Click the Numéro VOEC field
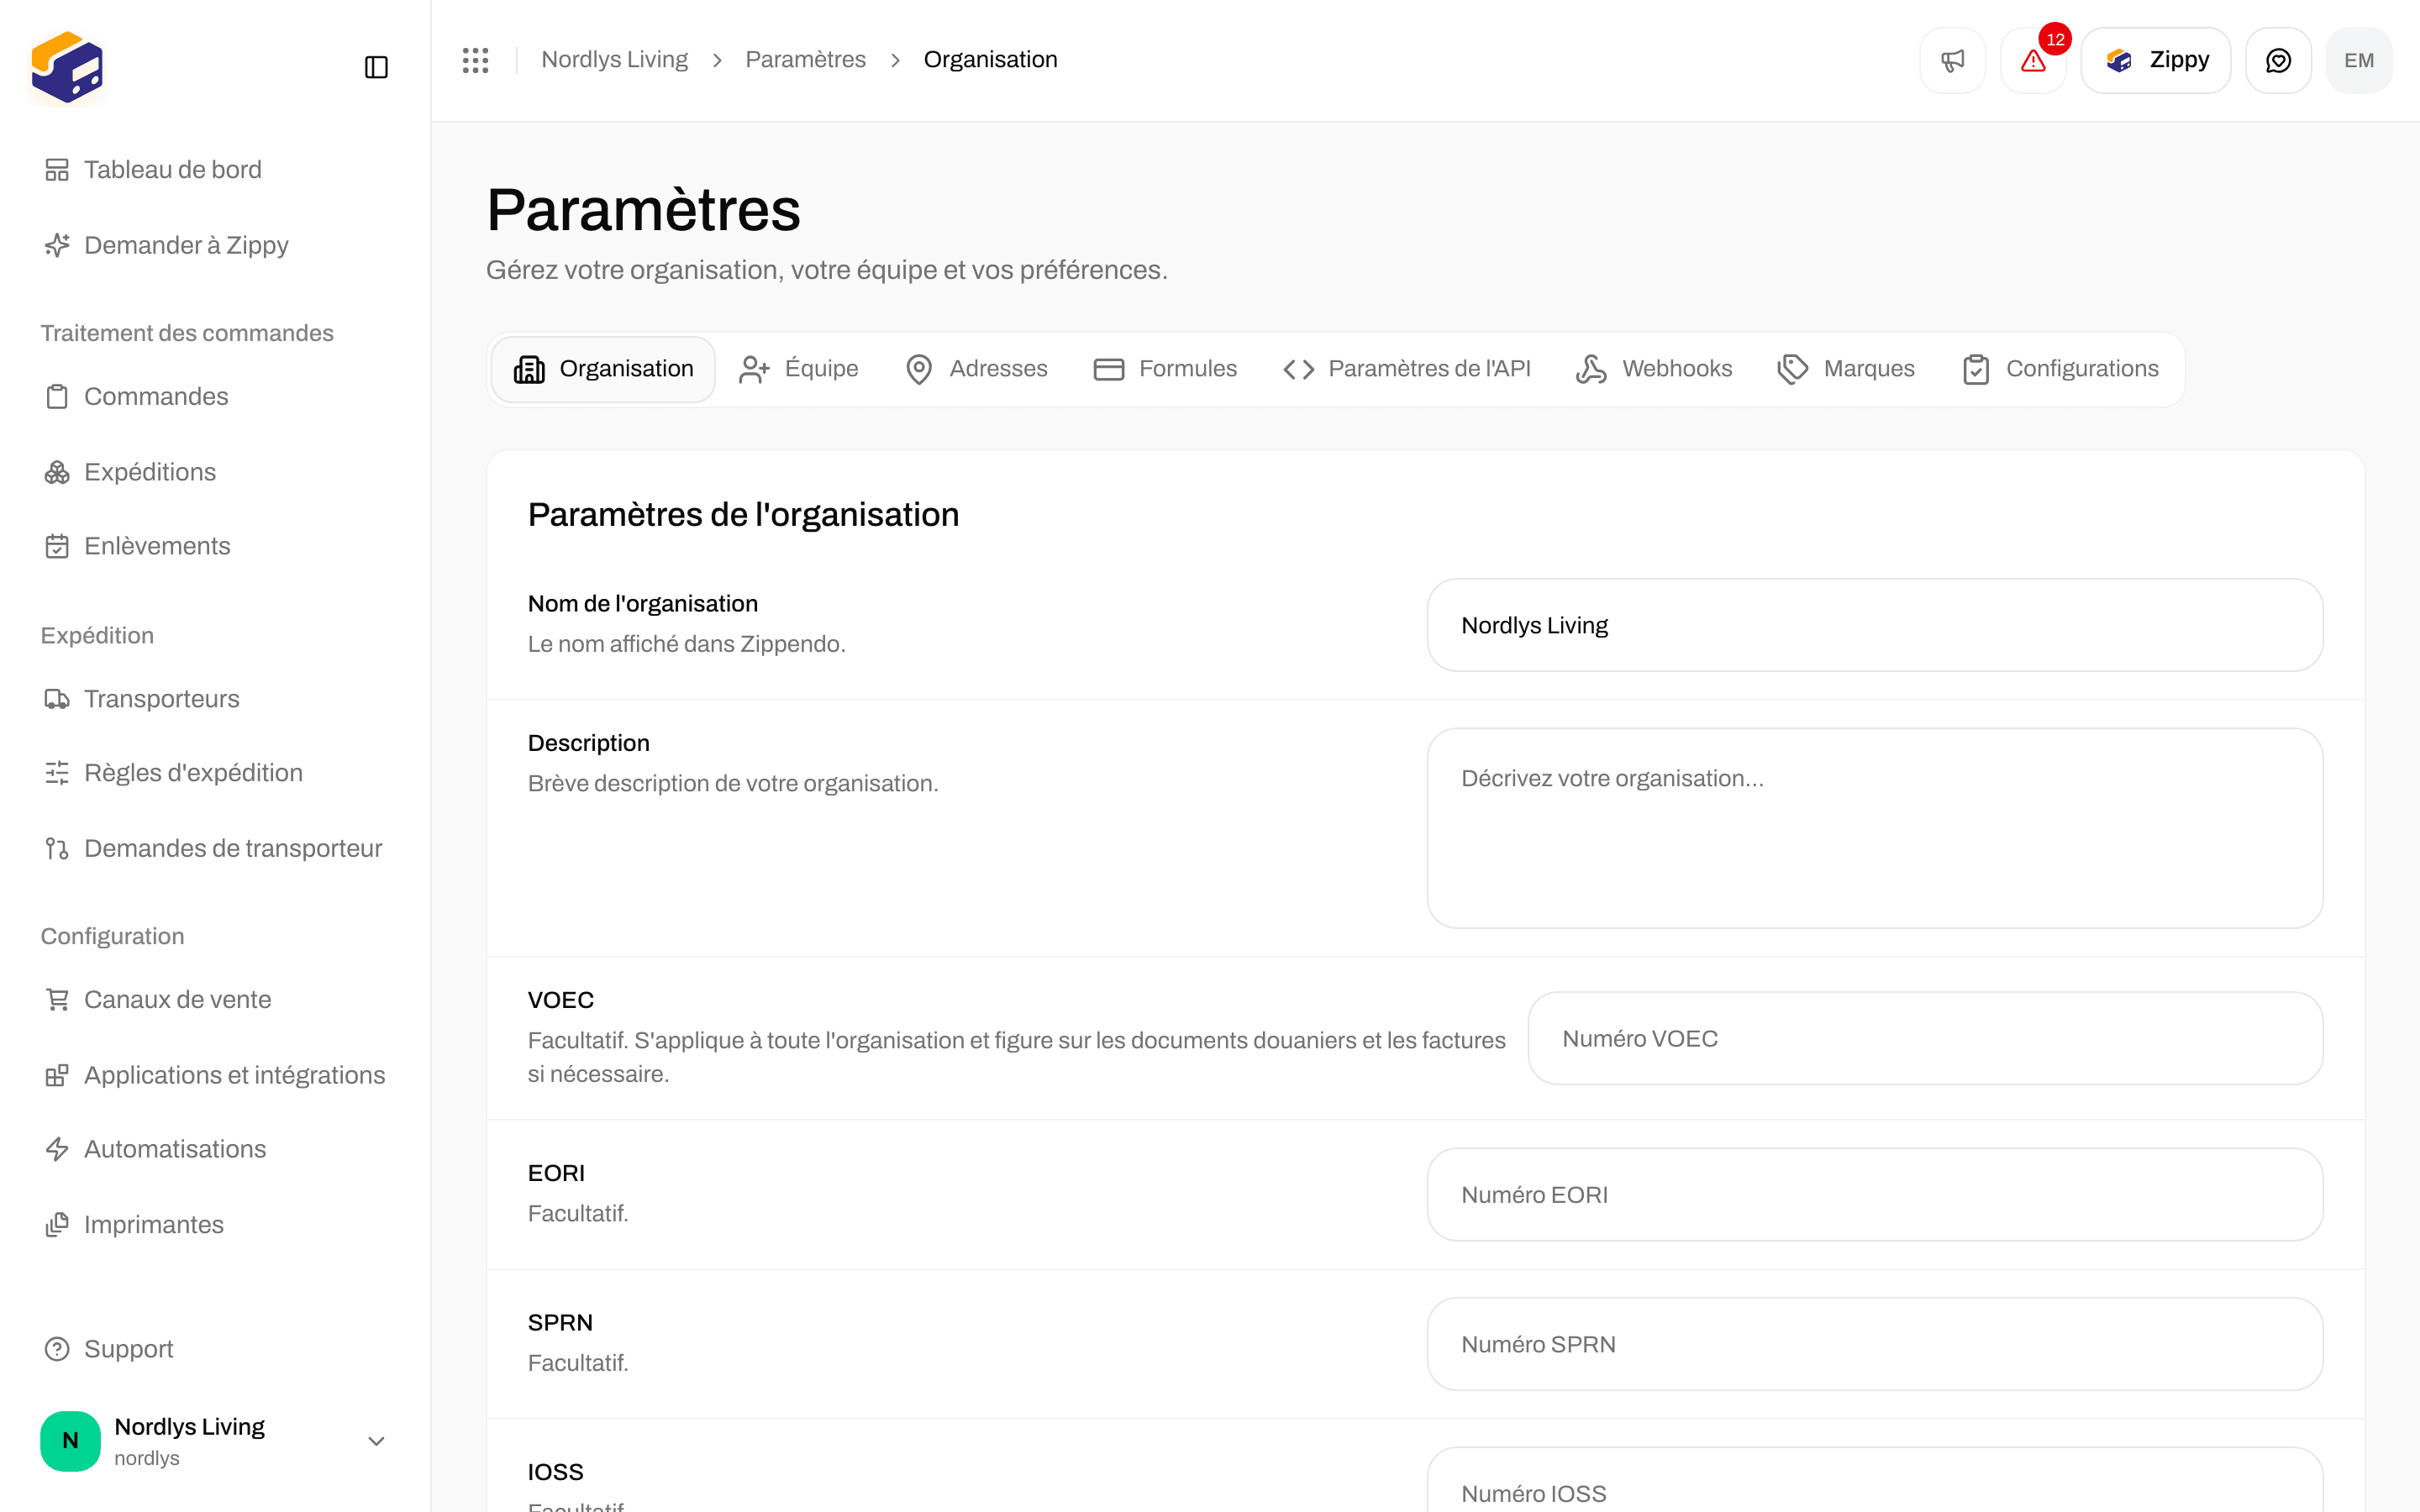The height and width of the screenshot is (1512, 2420). coord(1925,1038)
